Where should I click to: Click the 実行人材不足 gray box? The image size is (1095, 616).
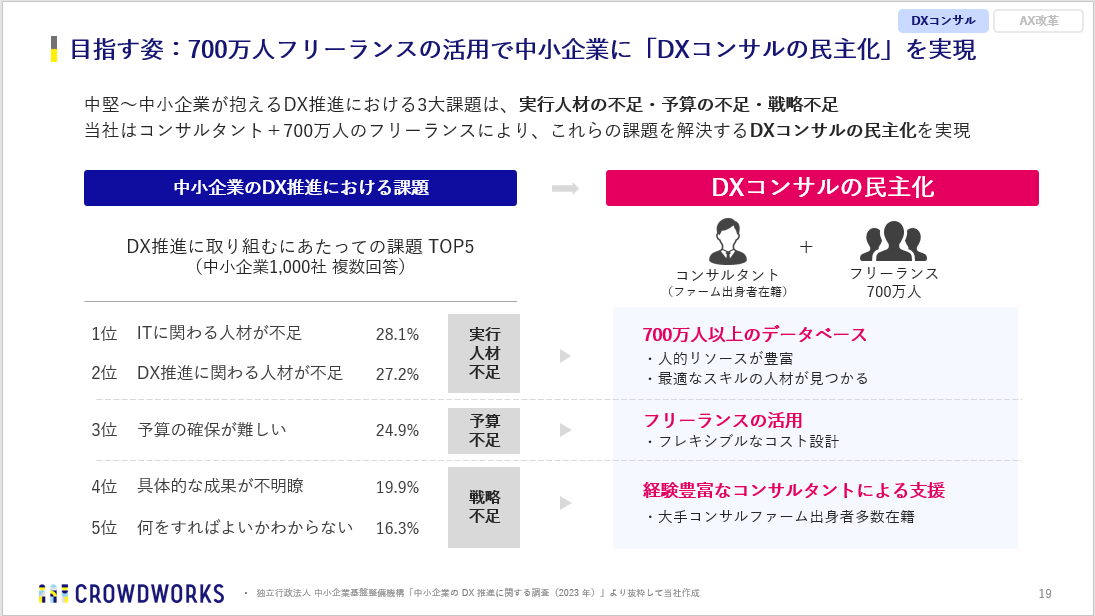pyautogui.click(x=484, y=353)
